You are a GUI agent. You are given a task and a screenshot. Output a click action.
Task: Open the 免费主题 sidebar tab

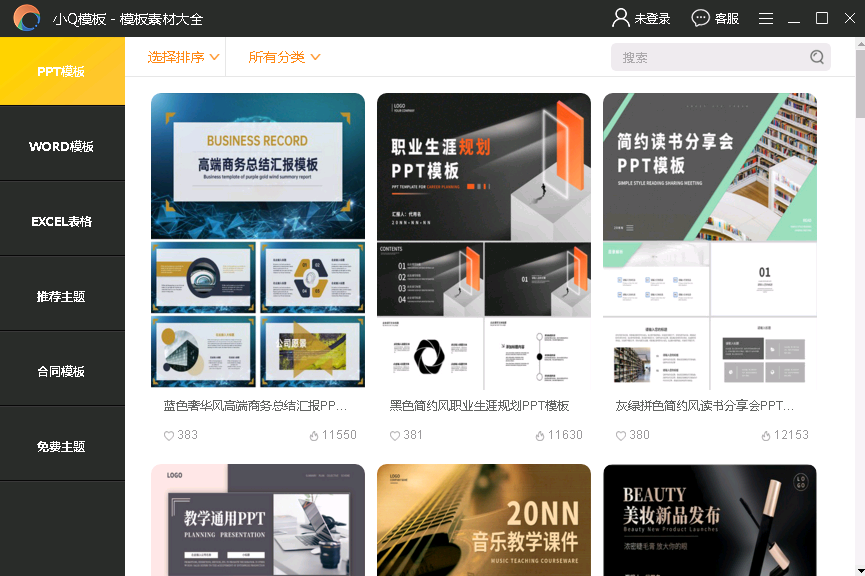(x=62, y=446)
